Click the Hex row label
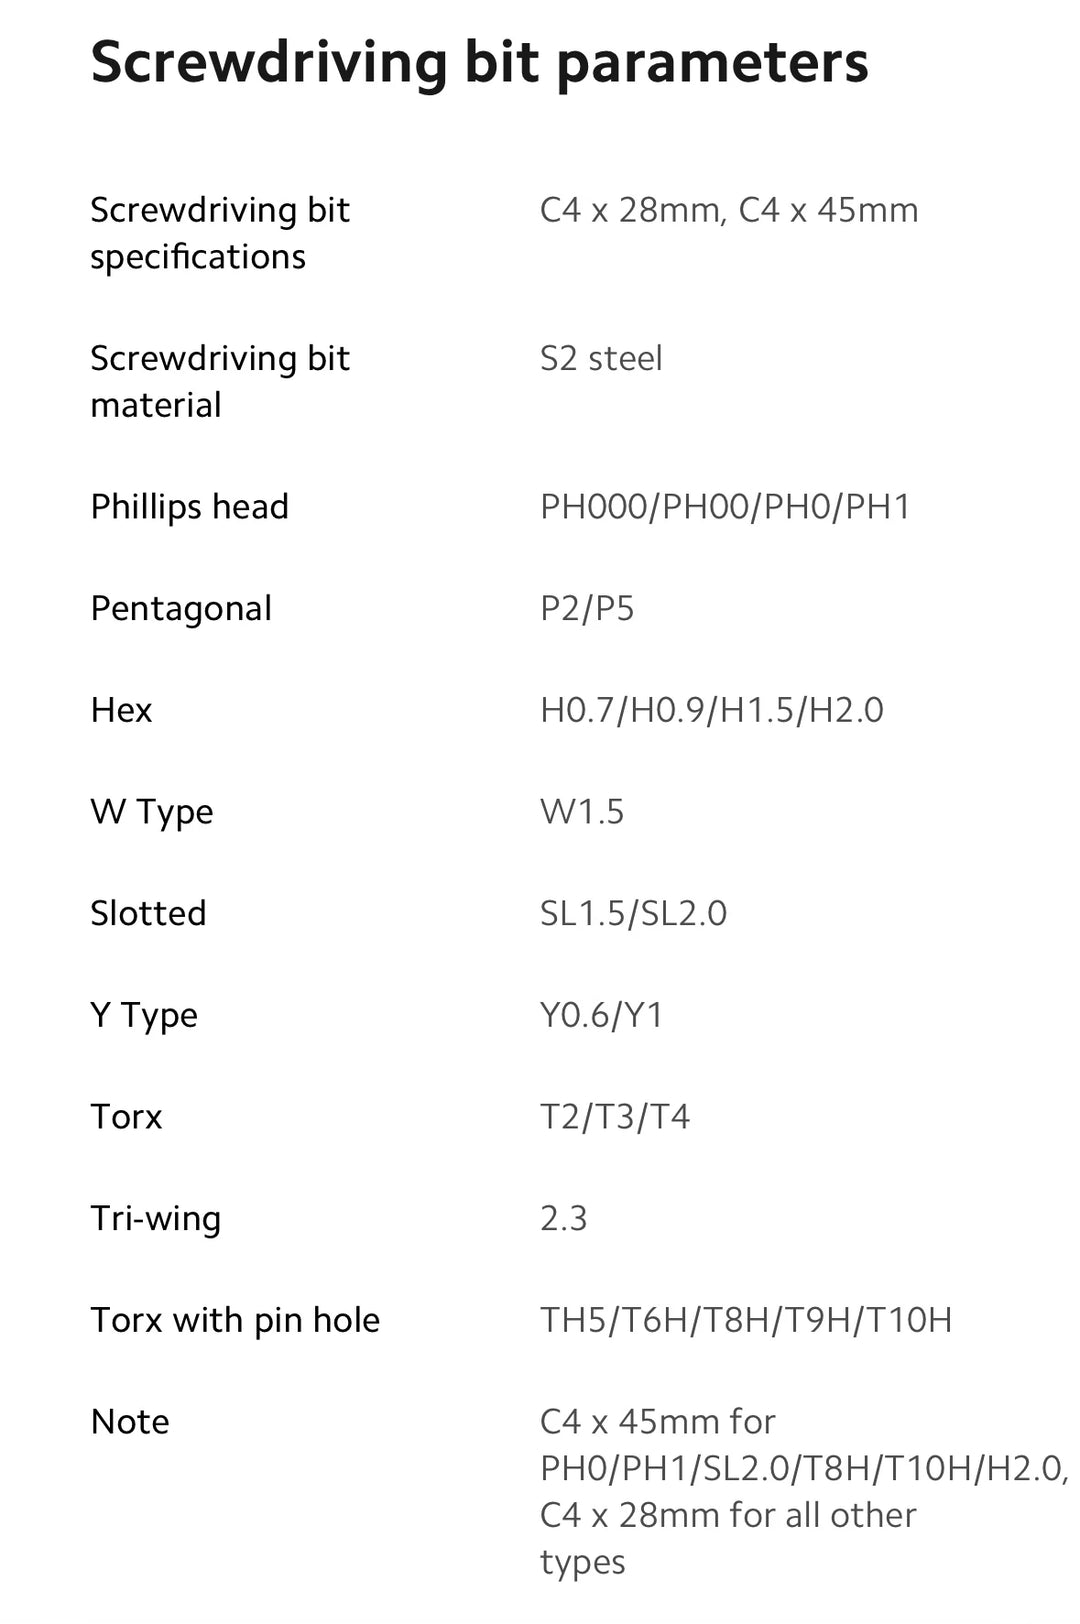Screen dimensions: 1080x1624 click(121, 710)
